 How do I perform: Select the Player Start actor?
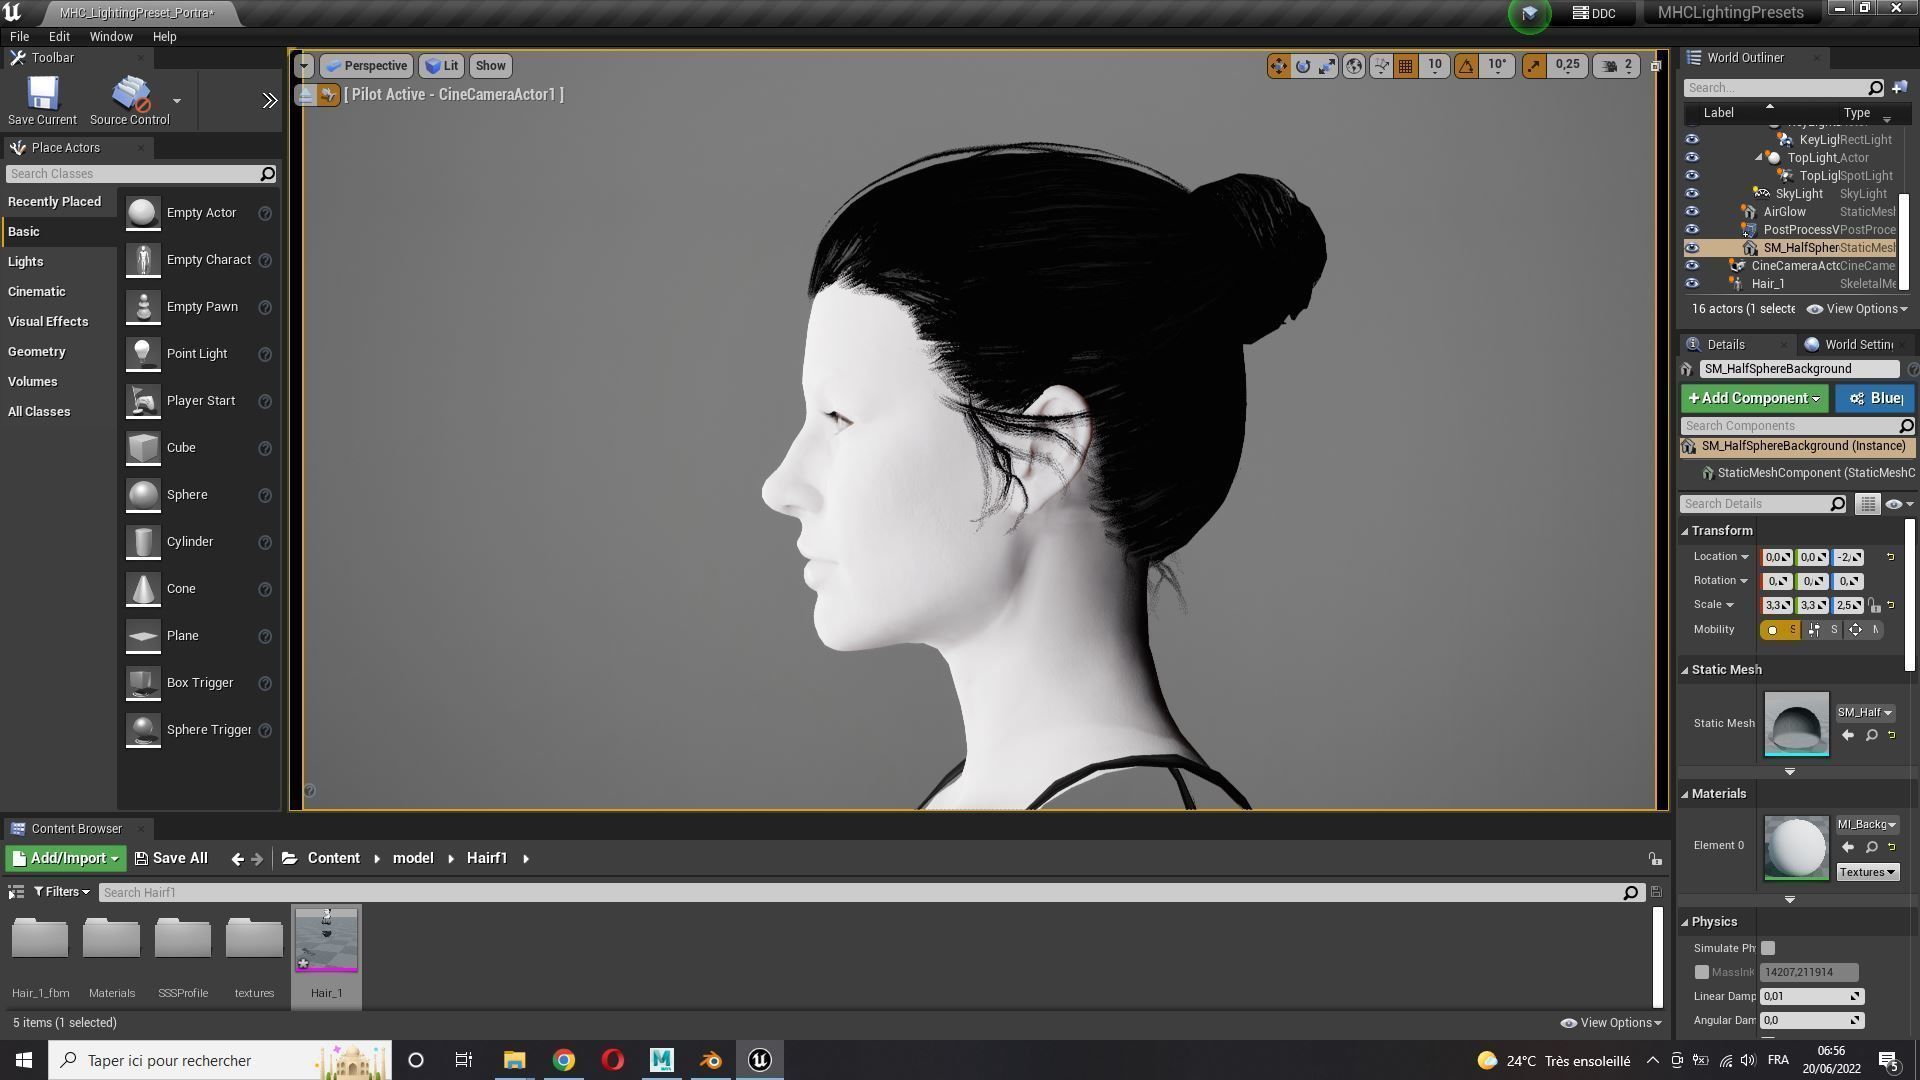[x=199, y=401]
